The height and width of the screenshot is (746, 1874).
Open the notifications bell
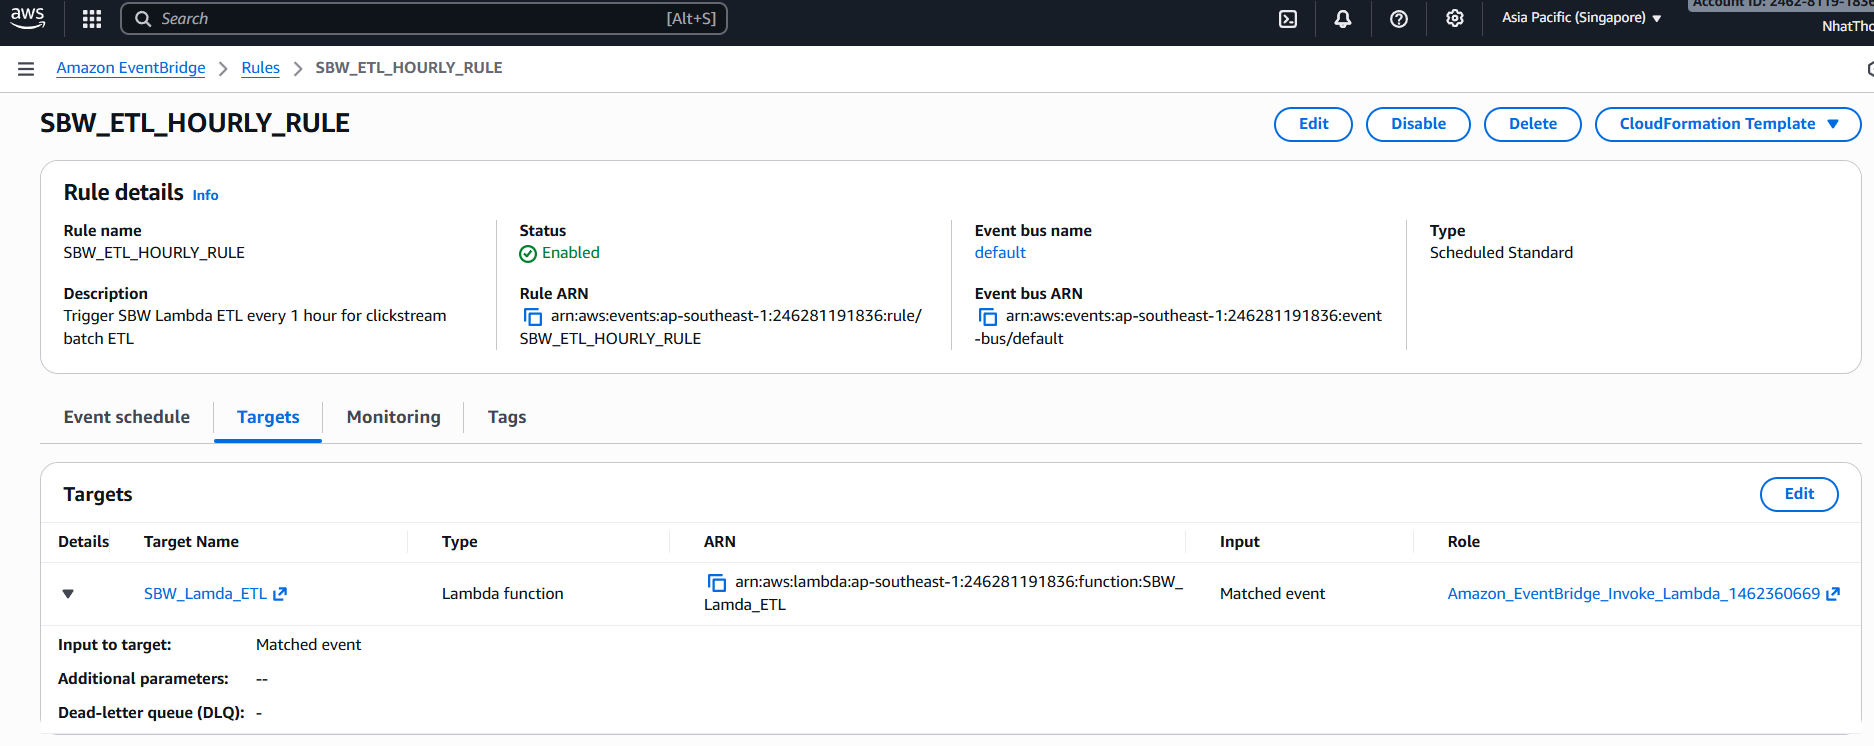pos(1343,19)
